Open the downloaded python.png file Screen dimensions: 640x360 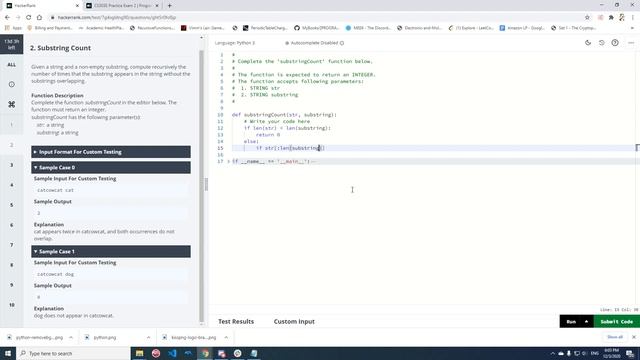point(104,338)
